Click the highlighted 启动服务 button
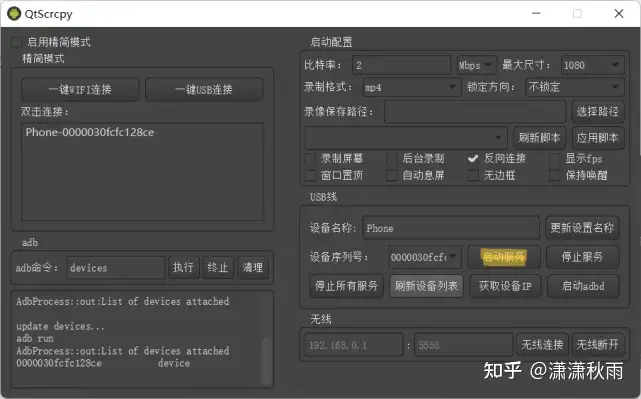The width and height of the screenshot is (641, 399). (504, 257)
